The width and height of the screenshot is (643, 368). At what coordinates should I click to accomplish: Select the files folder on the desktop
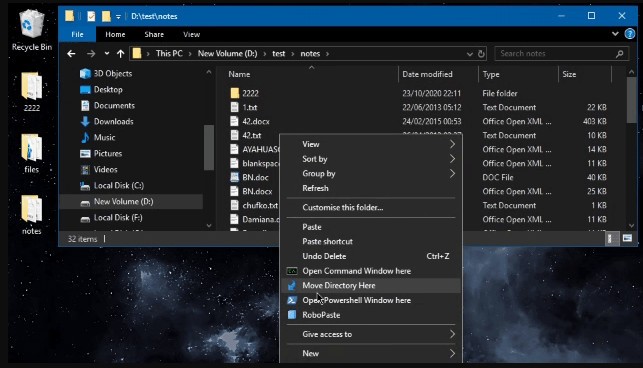tap(32, 153)
